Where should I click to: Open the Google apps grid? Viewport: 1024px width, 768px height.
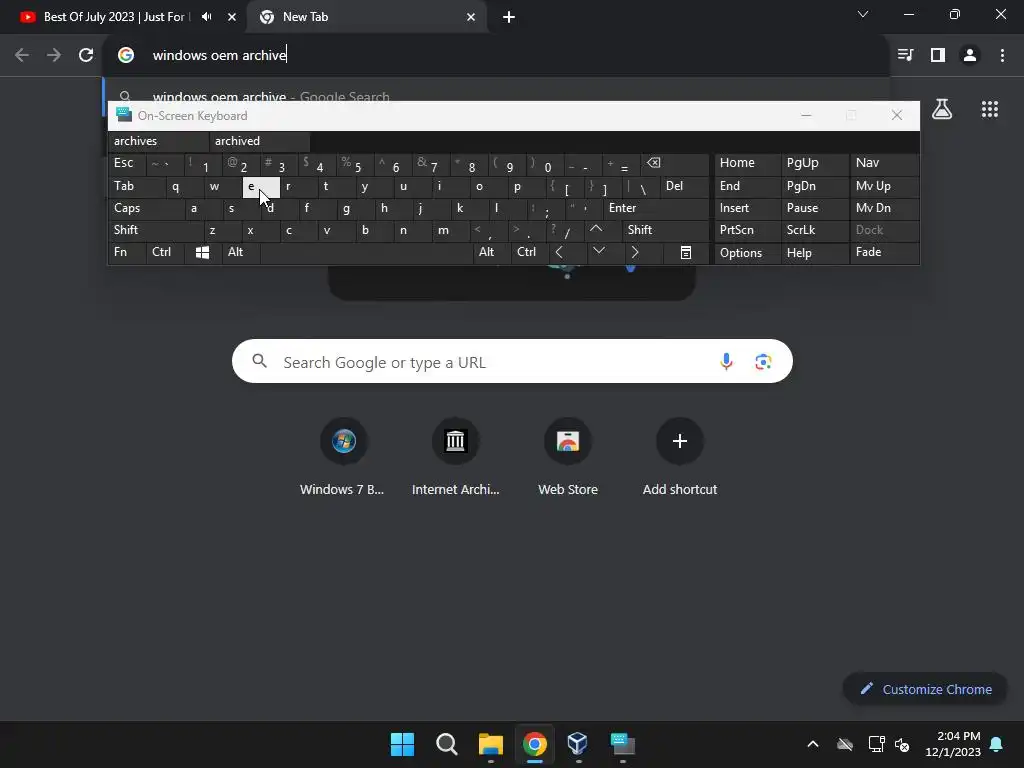[990, 109]
